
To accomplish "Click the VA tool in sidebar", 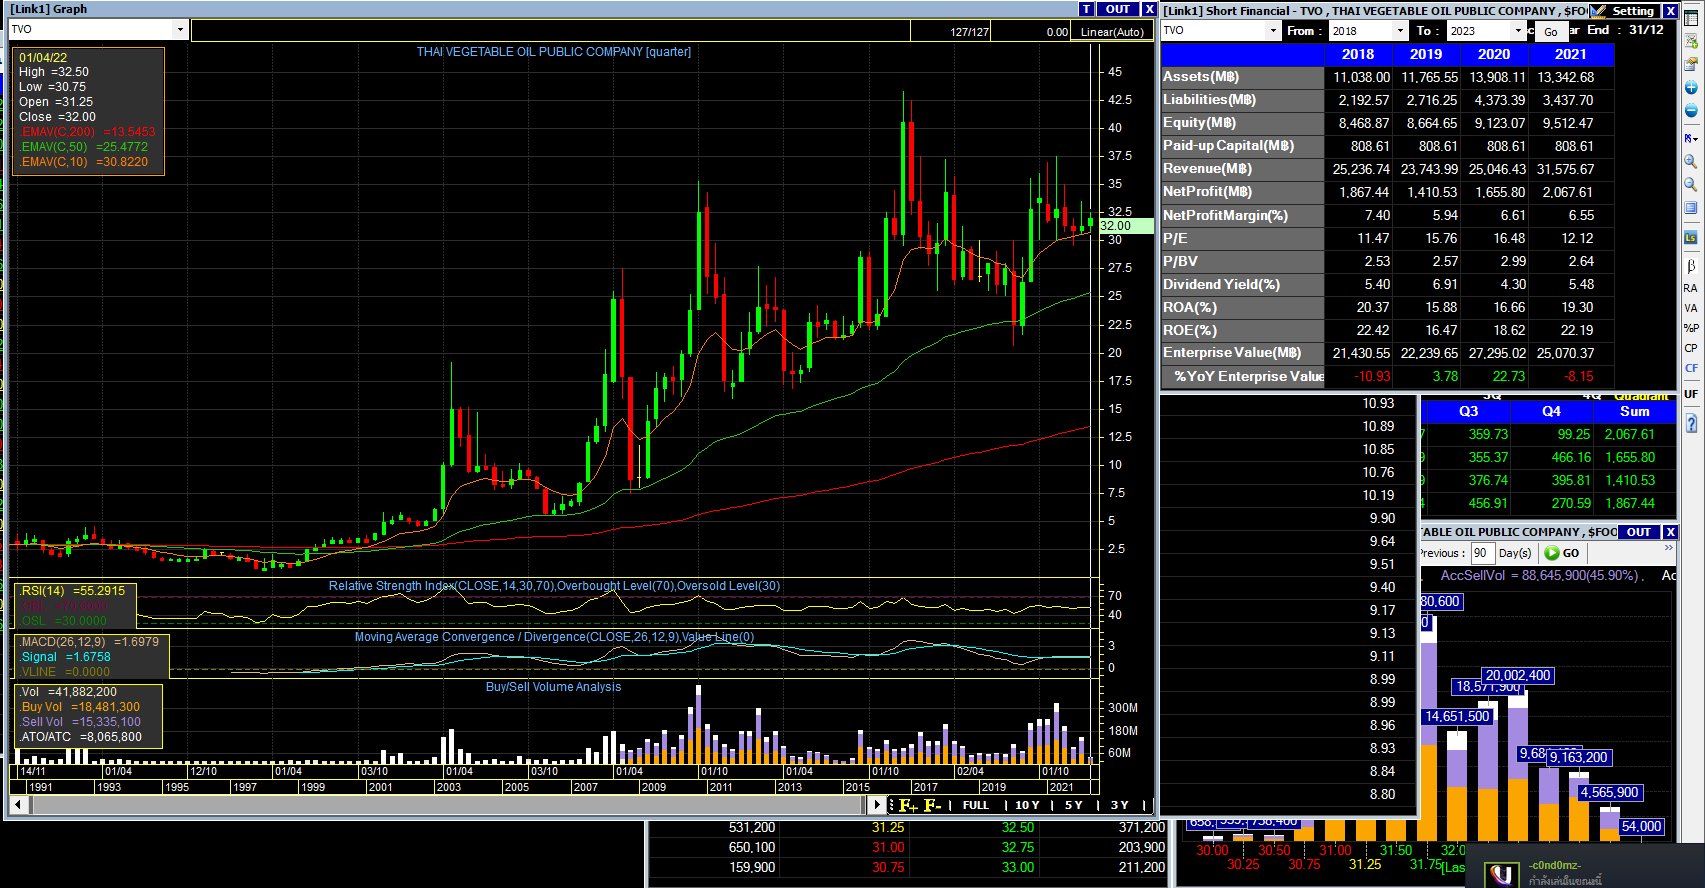I will point(1691,308).
